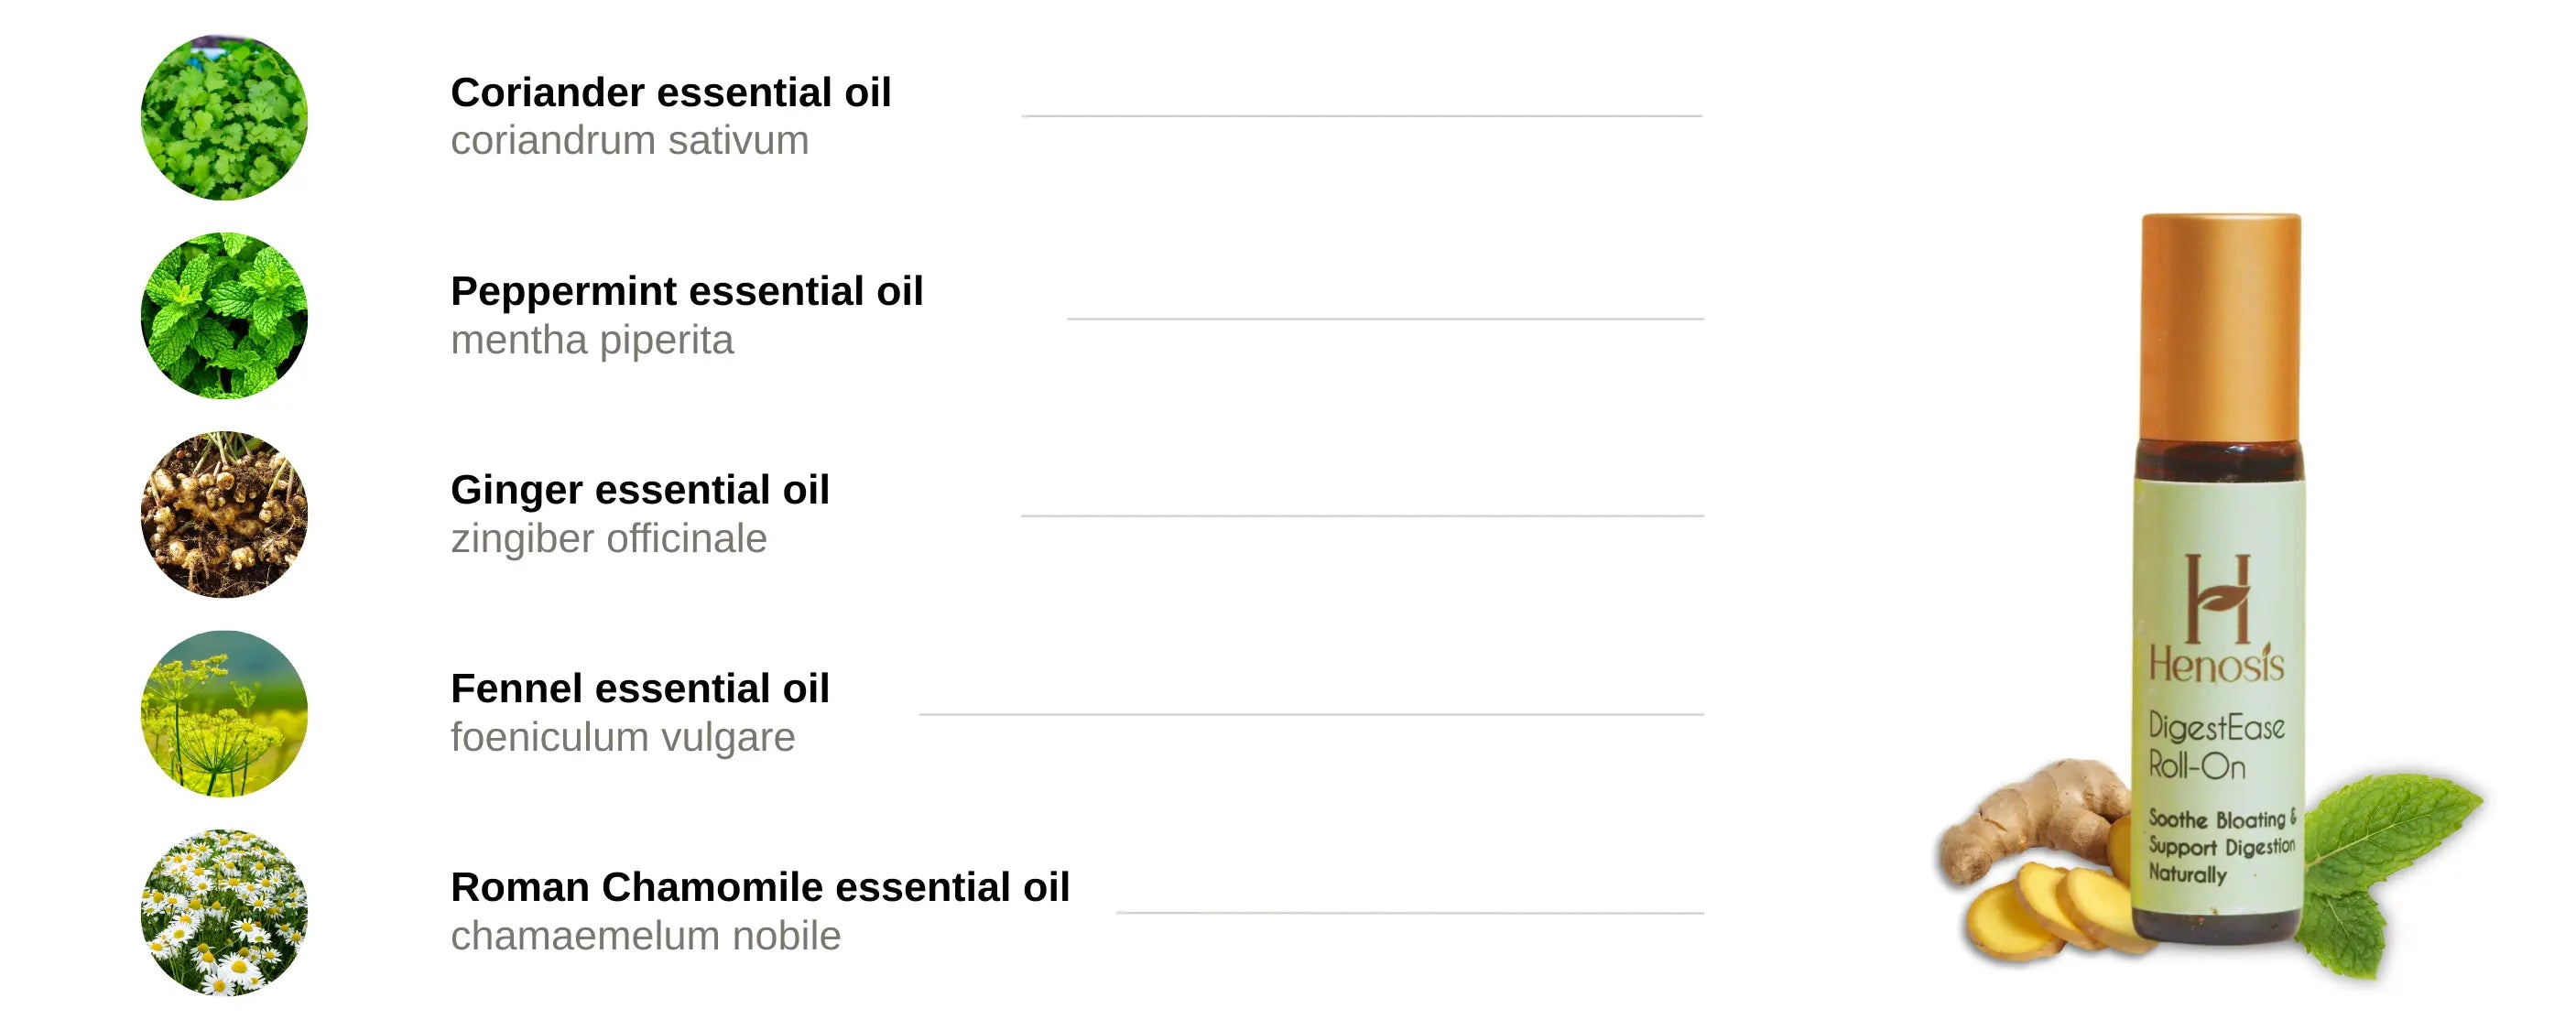
Task: Select the chamaemelum nobile subtitle text
Action: (645, 937)
